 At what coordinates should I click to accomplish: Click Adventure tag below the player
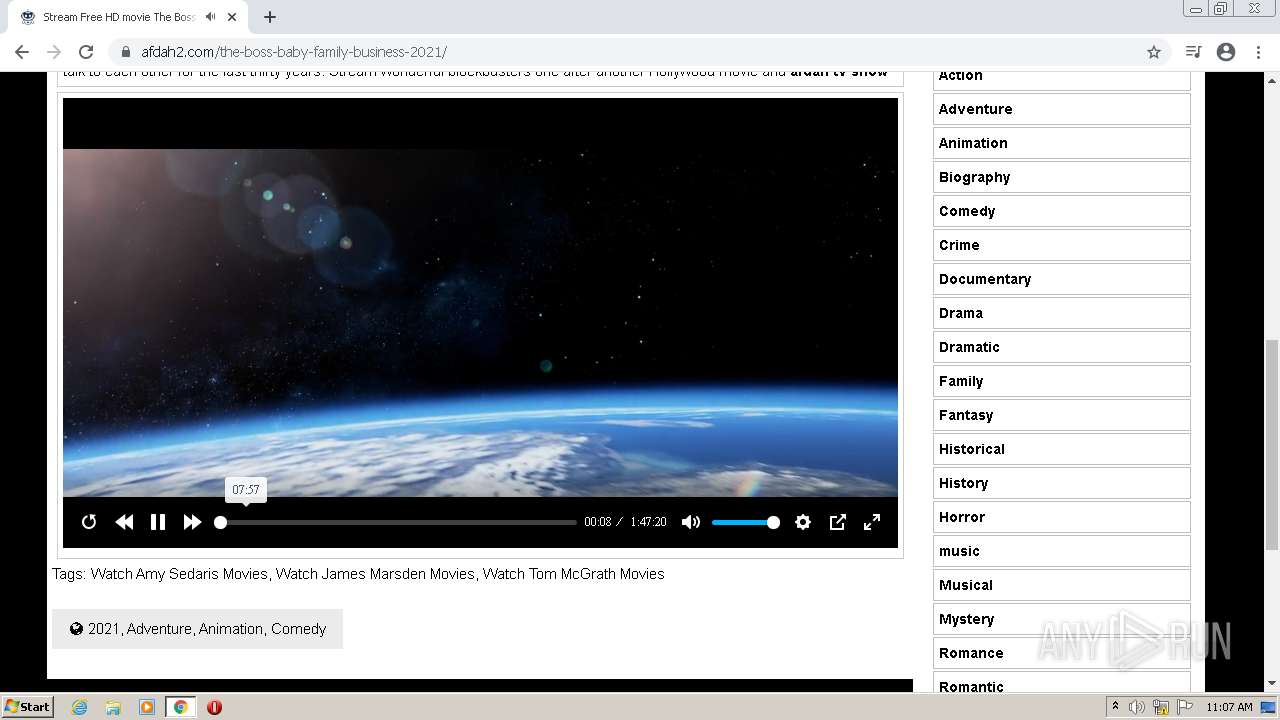(x=159, y=629)
